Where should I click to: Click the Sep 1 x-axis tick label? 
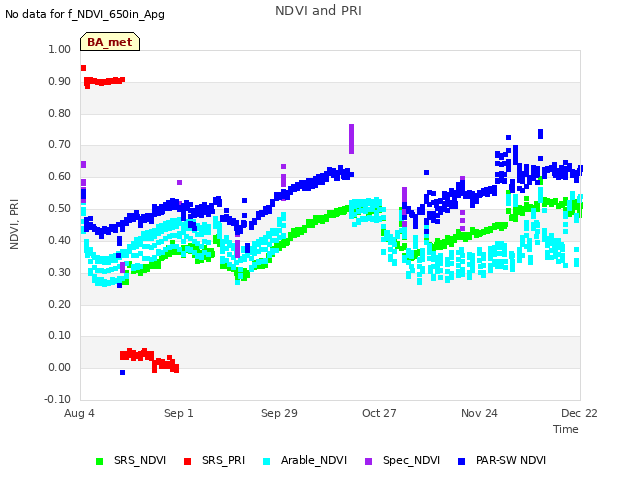[179, 413]
